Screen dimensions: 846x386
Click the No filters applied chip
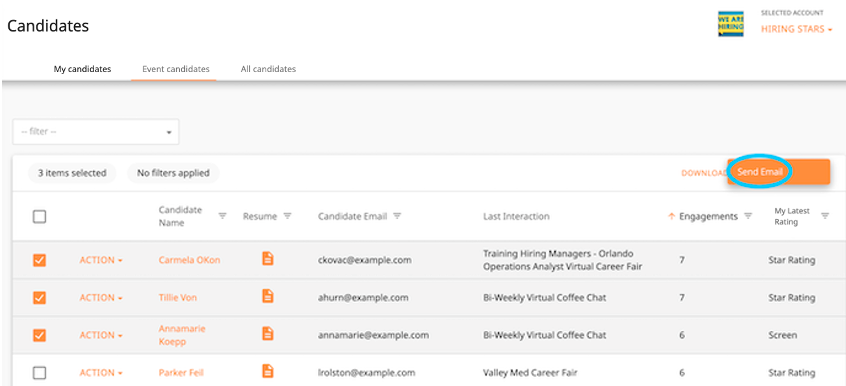(173, 173)
